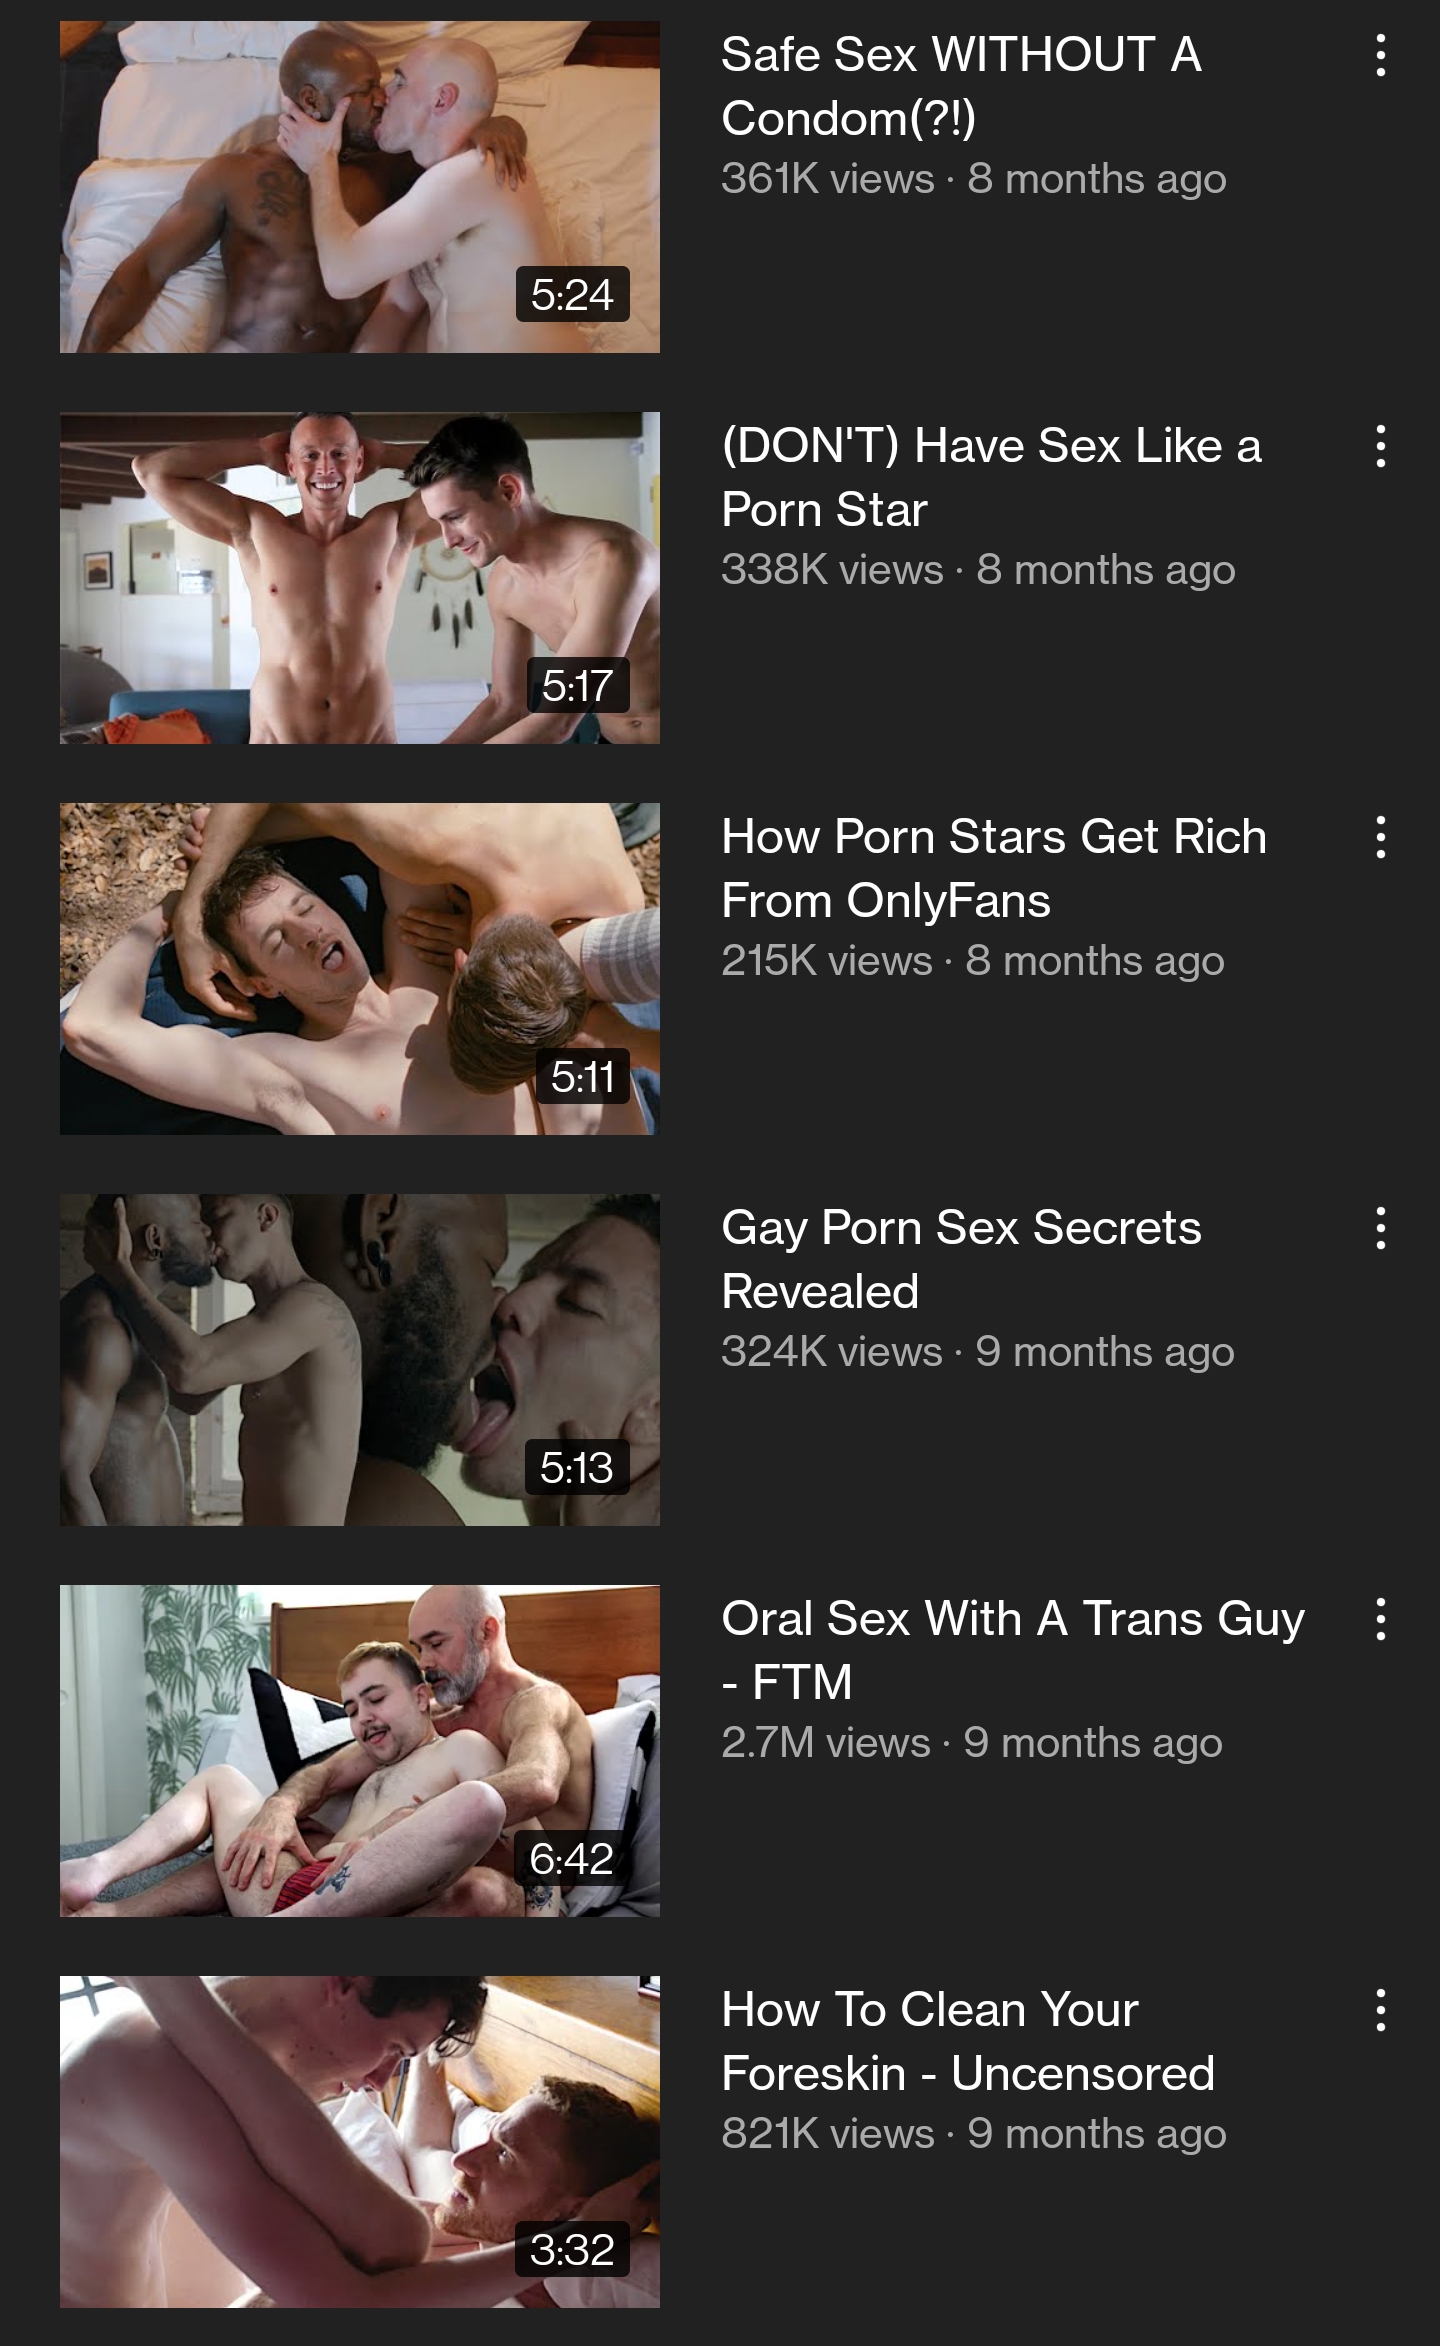1440x2346 pixels.
Task: Click the 821K views · 9 months ago text
Action: pyautogui.click(x=974, y=2134)
